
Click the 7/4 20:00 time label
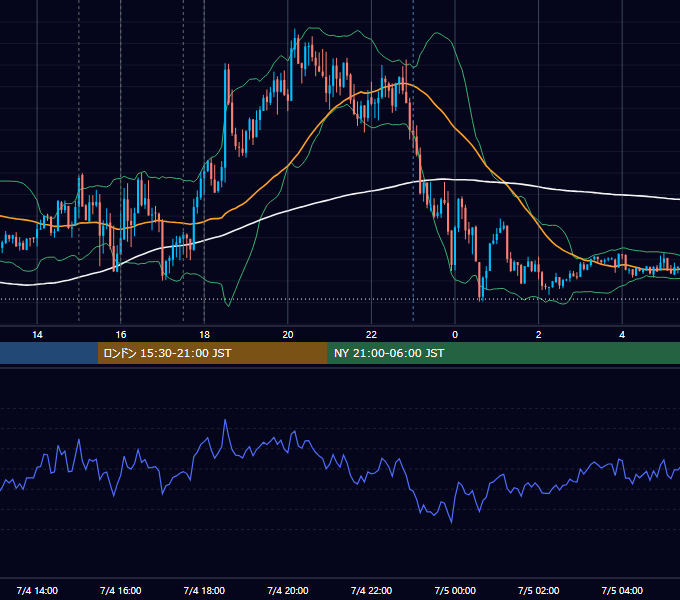click(x=288, y=590)
